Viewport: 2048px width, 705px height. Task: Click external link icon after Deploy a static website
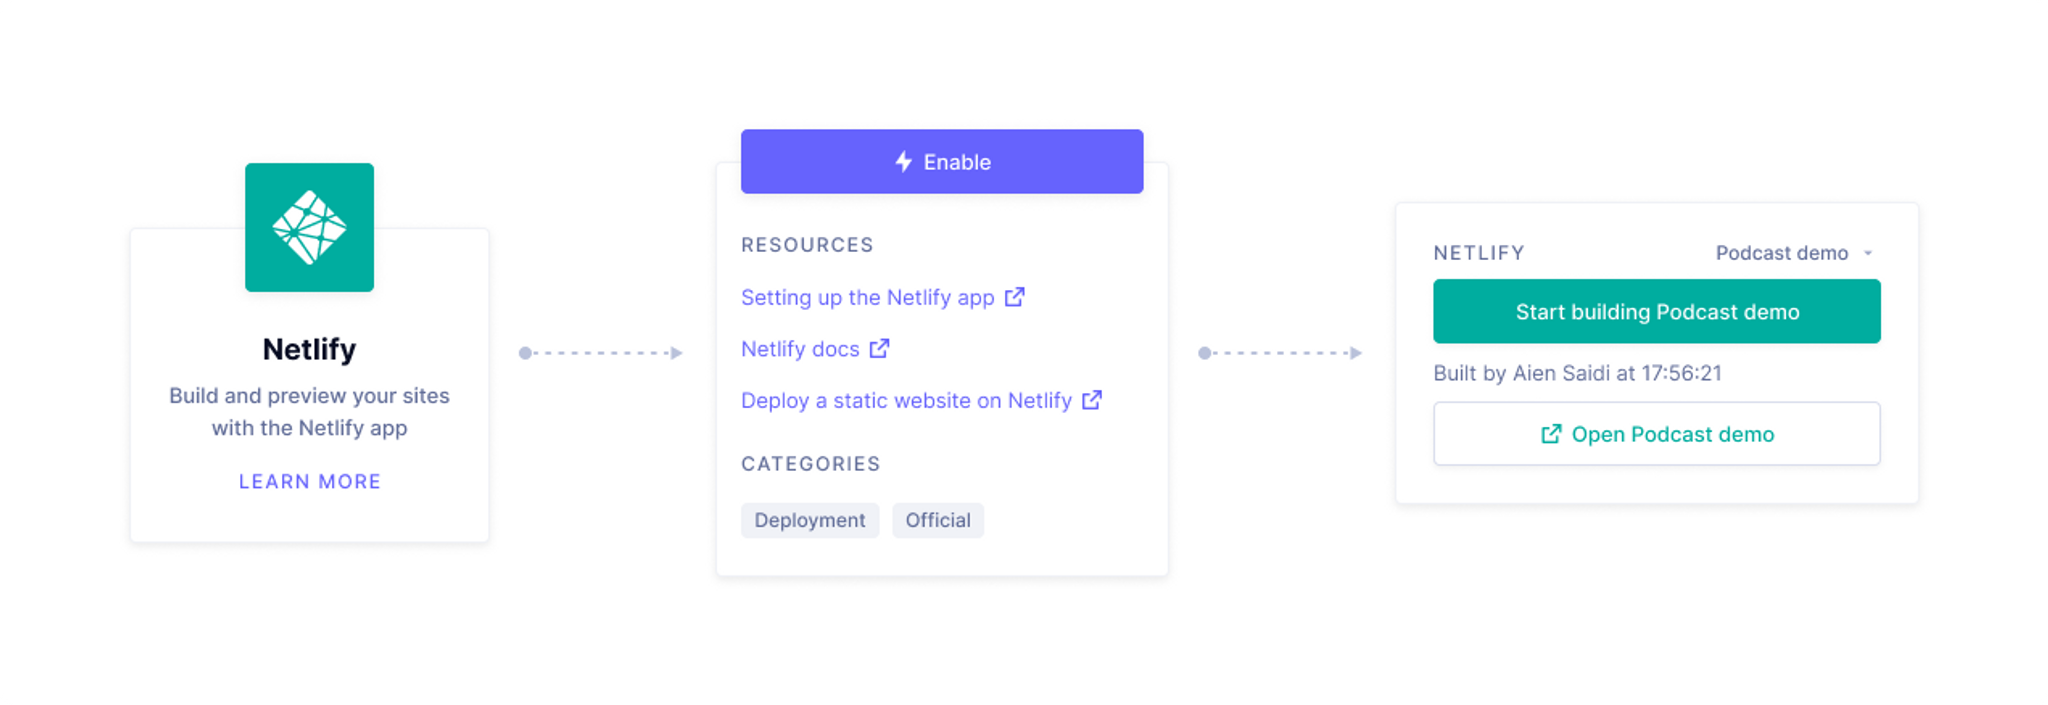pyautogui.click(x=1093, y=400)
